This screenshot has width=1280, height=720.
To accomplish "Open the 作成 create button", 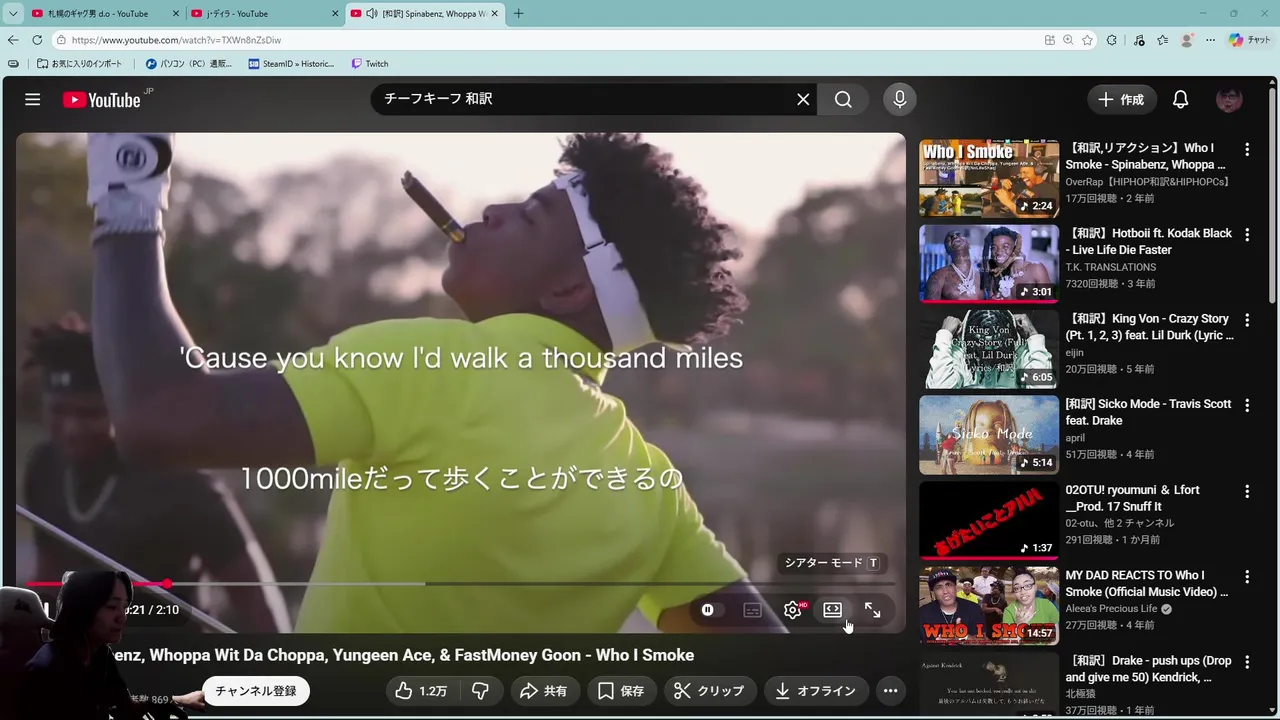I will click(x=1121, y=99).
